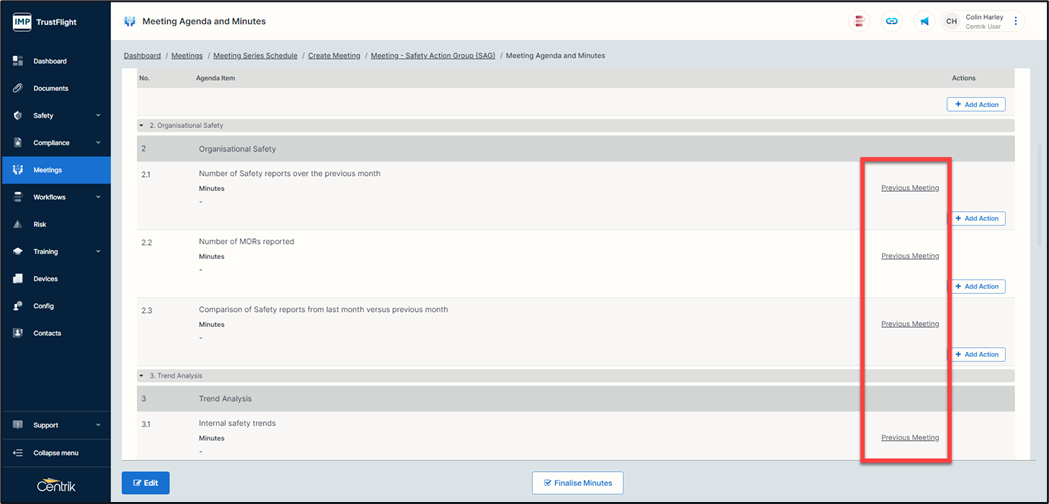Open announcements via the megaphone icon

pos(925,21)
